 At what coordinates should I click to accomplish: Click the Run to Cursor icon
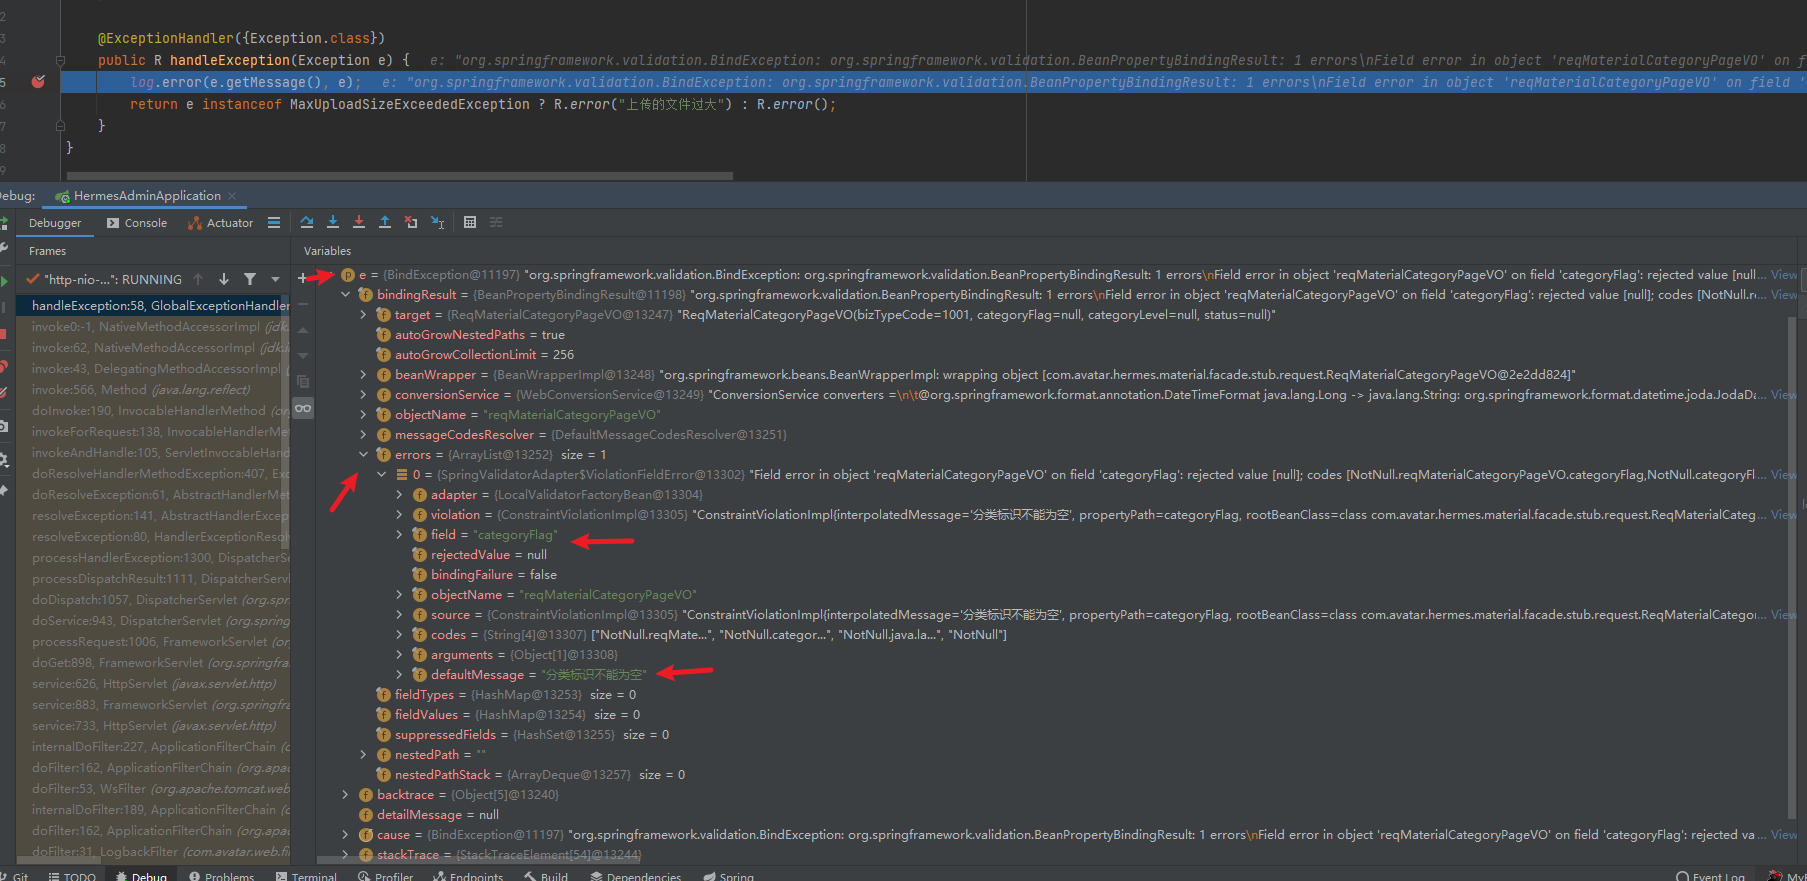pos(437,222)
